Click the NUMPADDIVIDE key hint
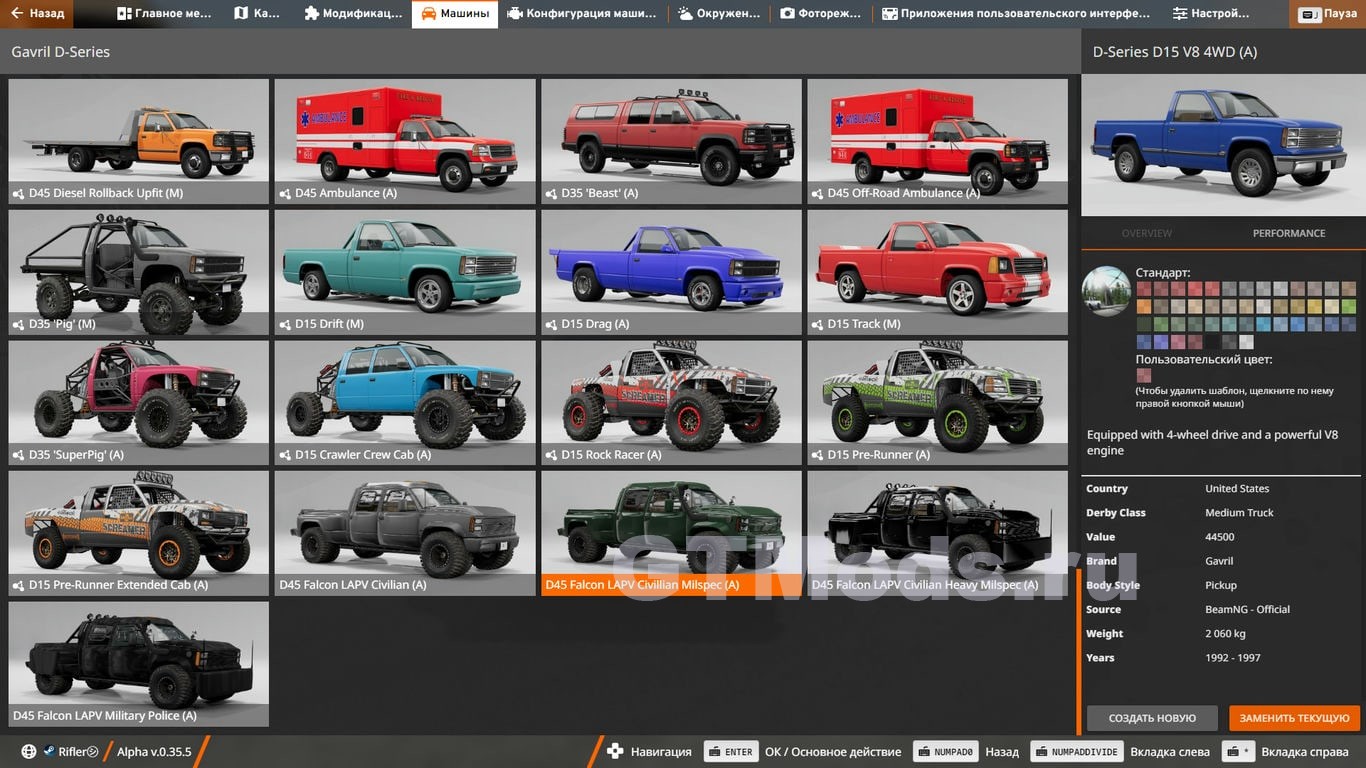The width and height of the screenshot is (1366, 768). coord(1076,752)
